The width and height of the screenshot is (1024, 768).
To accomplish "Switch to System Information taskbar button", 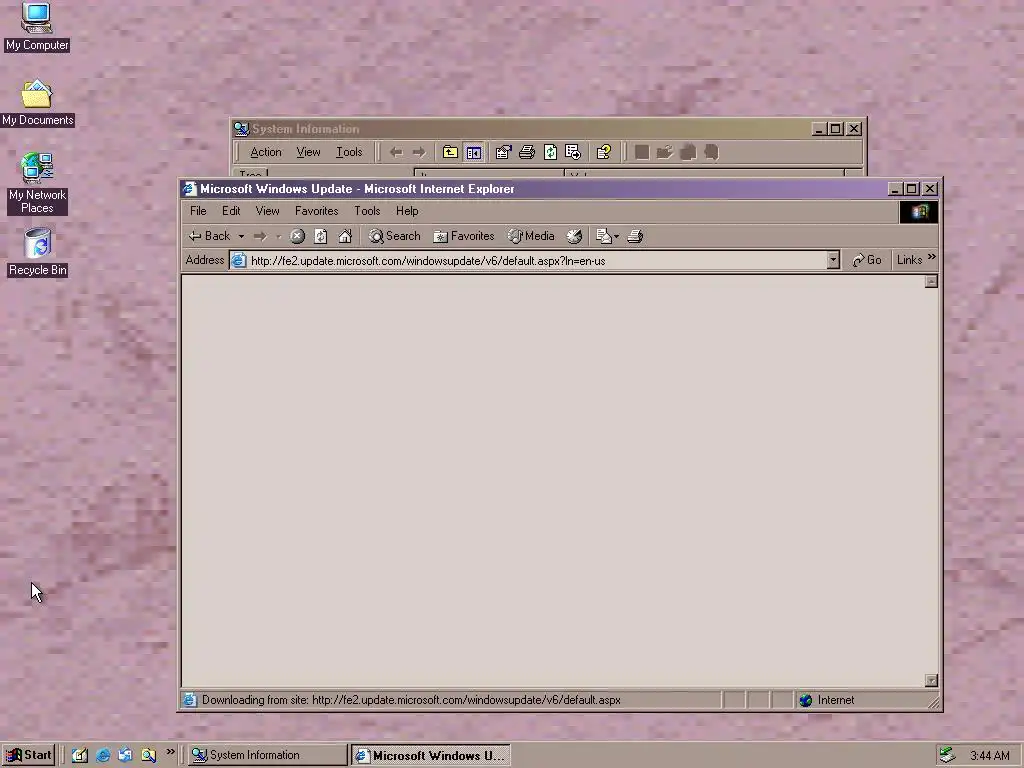I will pyautogui.click(x=268, y=755).
